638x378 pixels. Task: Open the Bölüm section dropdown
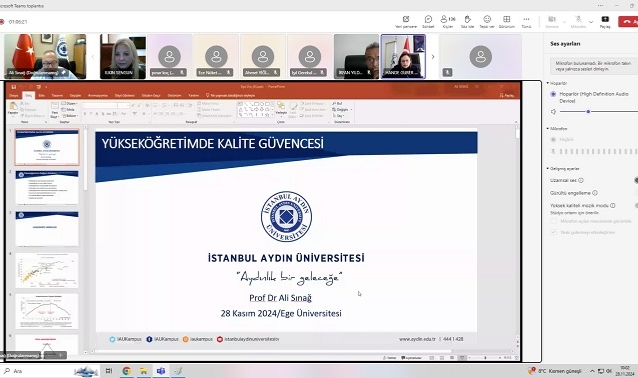(x=69, y=116)
